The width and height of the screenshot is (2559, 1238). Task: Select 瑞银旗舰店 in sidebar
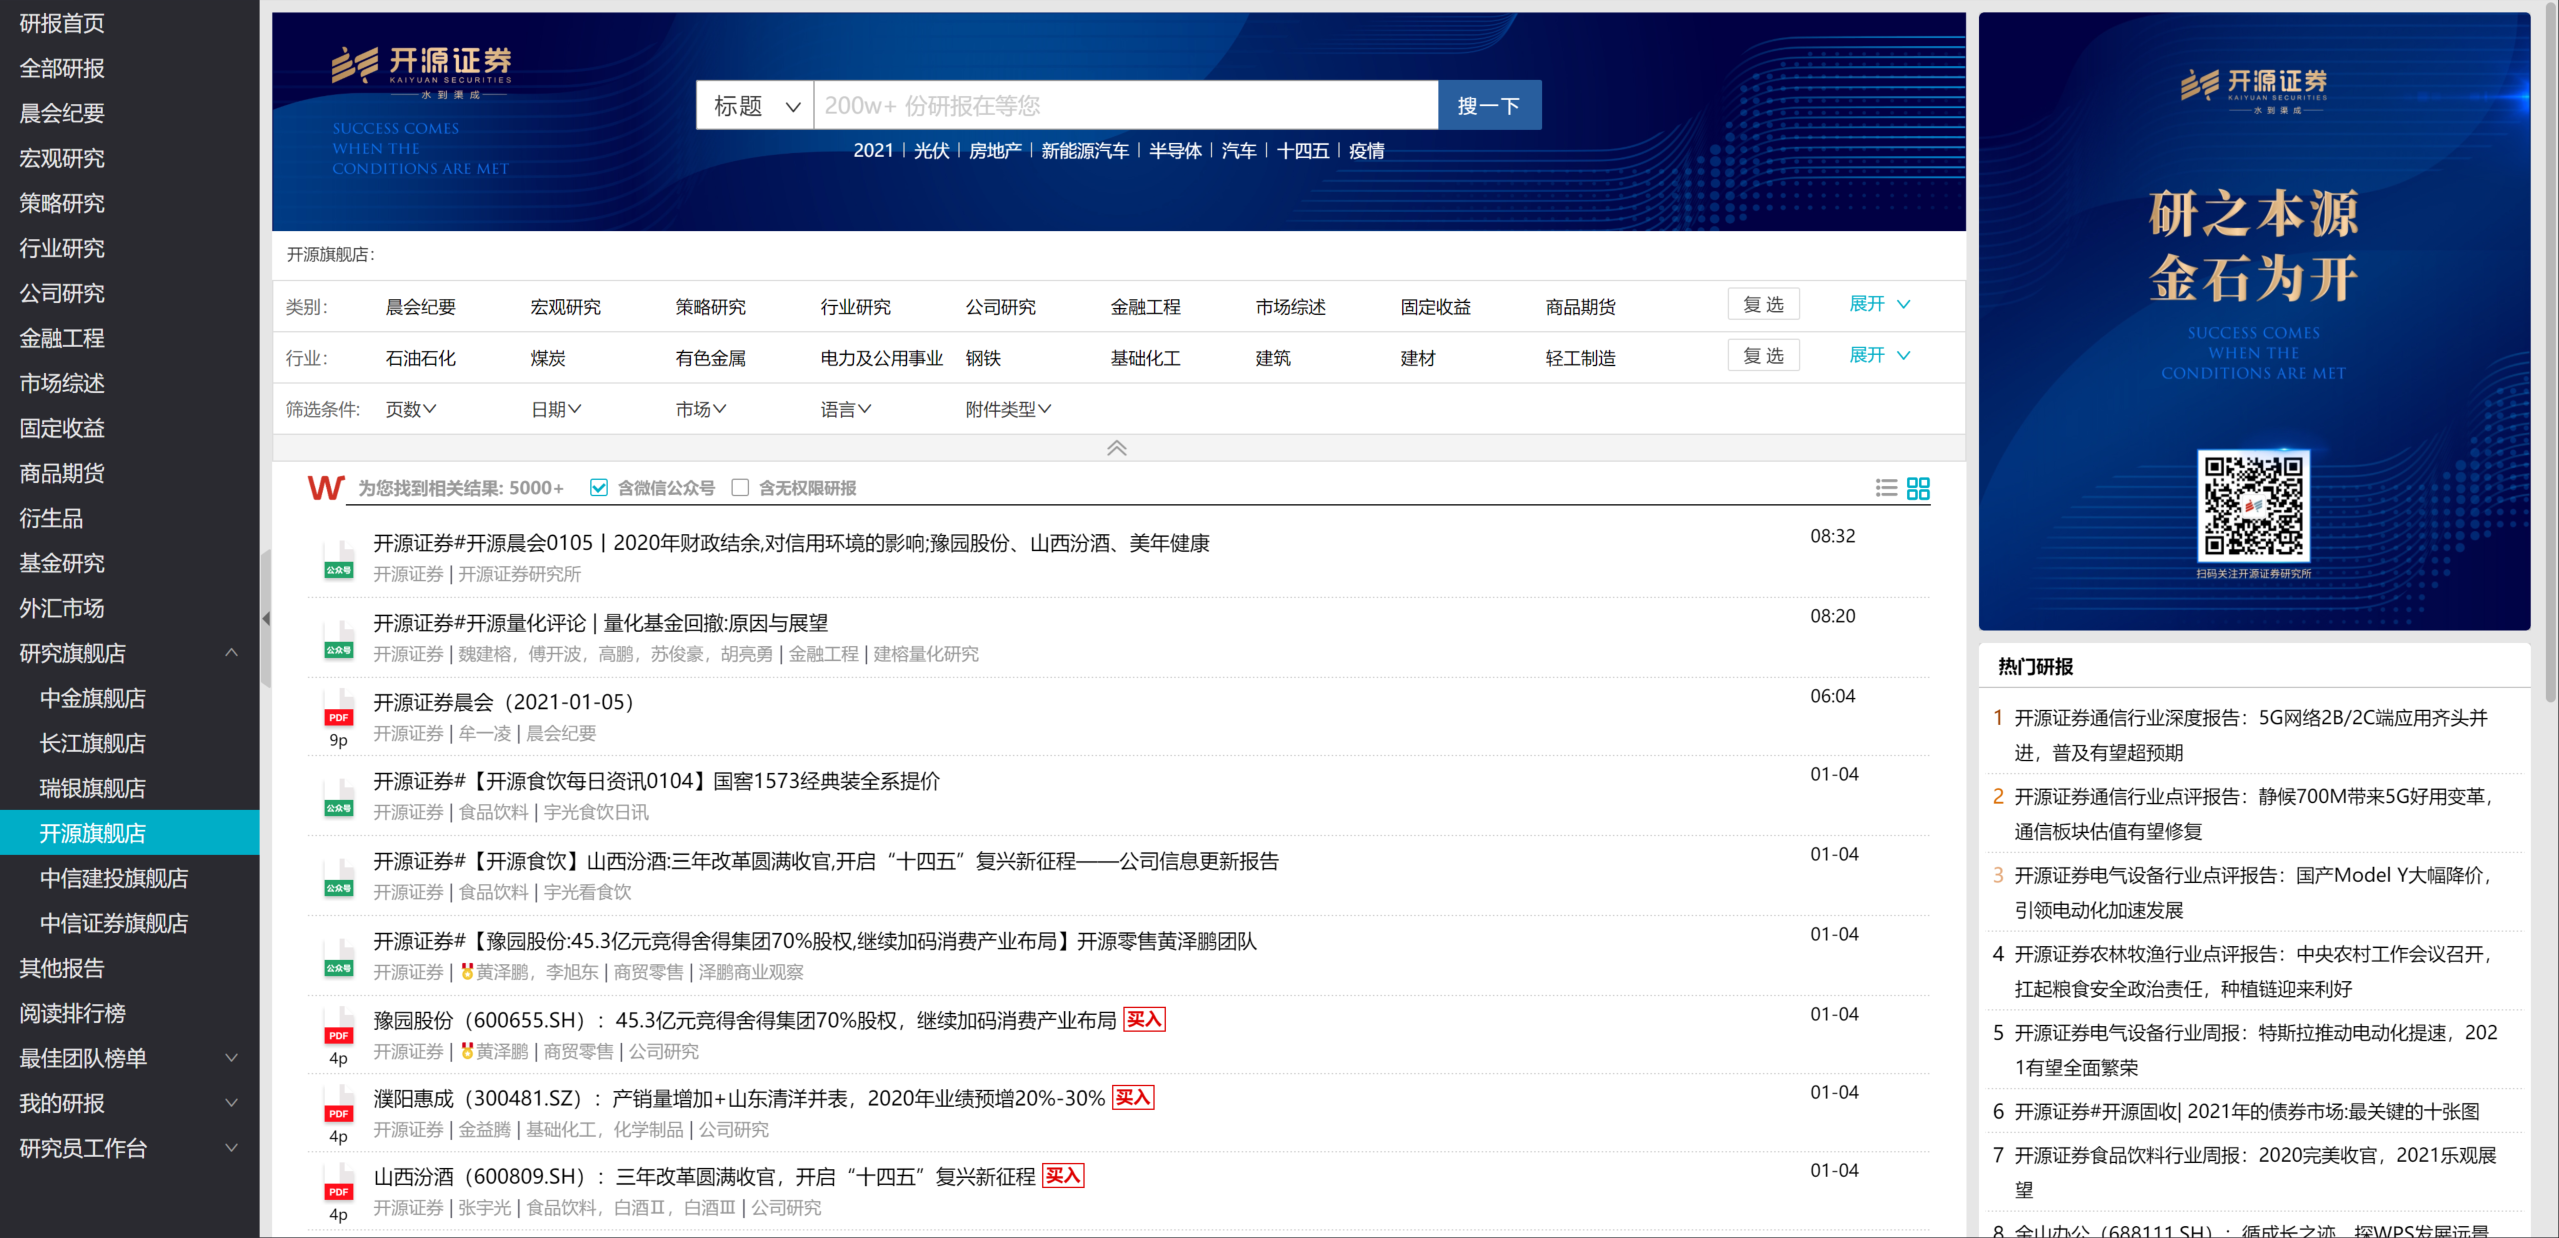pyautogui.click(x=93, y=788)
